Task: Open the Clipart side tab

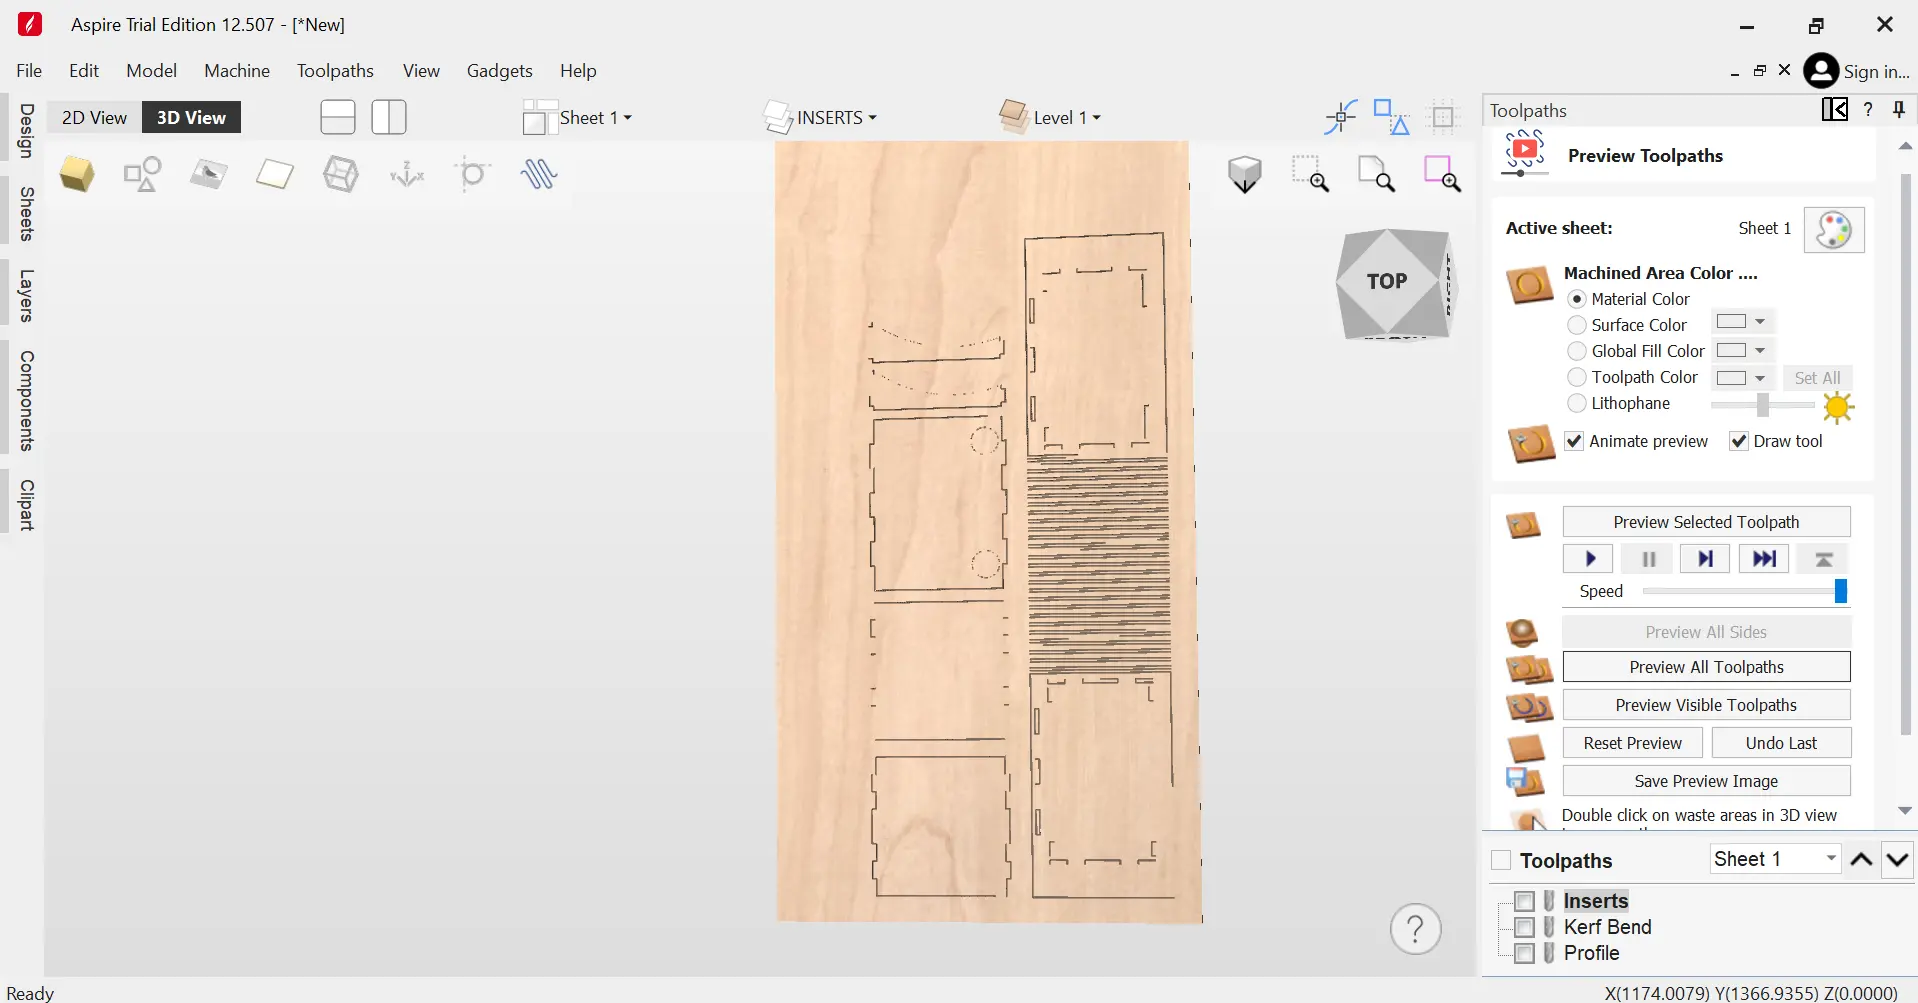Action: coord(27,505)
